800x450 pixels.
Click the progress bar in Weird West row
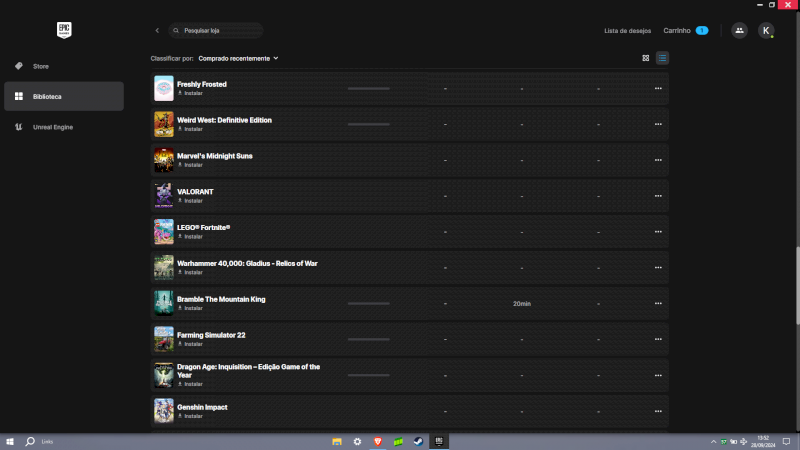(x=368, y=124)
